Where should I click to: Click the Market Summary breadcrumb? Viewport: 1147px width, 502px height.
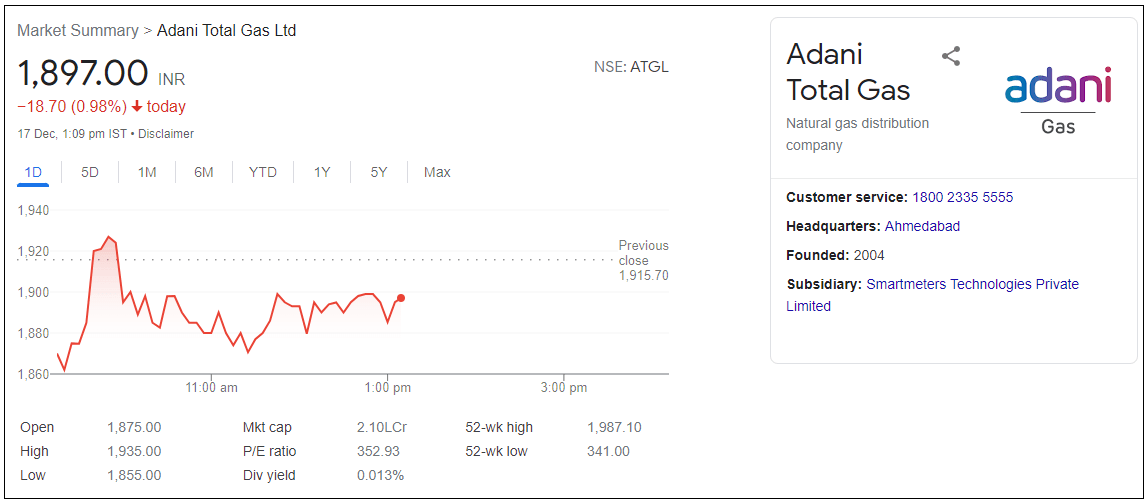tap(78, 30)
